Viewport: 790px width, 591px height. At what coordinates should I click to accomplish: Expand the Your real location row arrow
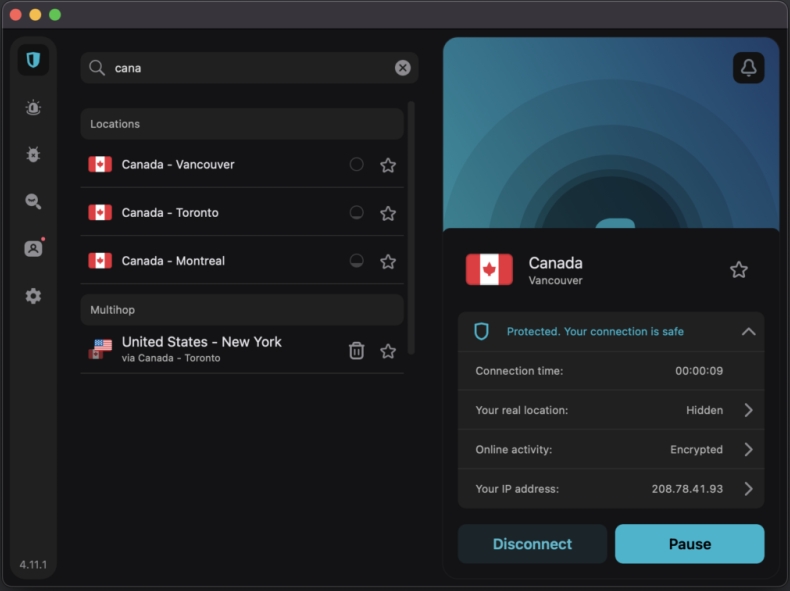tap(748, 410)
